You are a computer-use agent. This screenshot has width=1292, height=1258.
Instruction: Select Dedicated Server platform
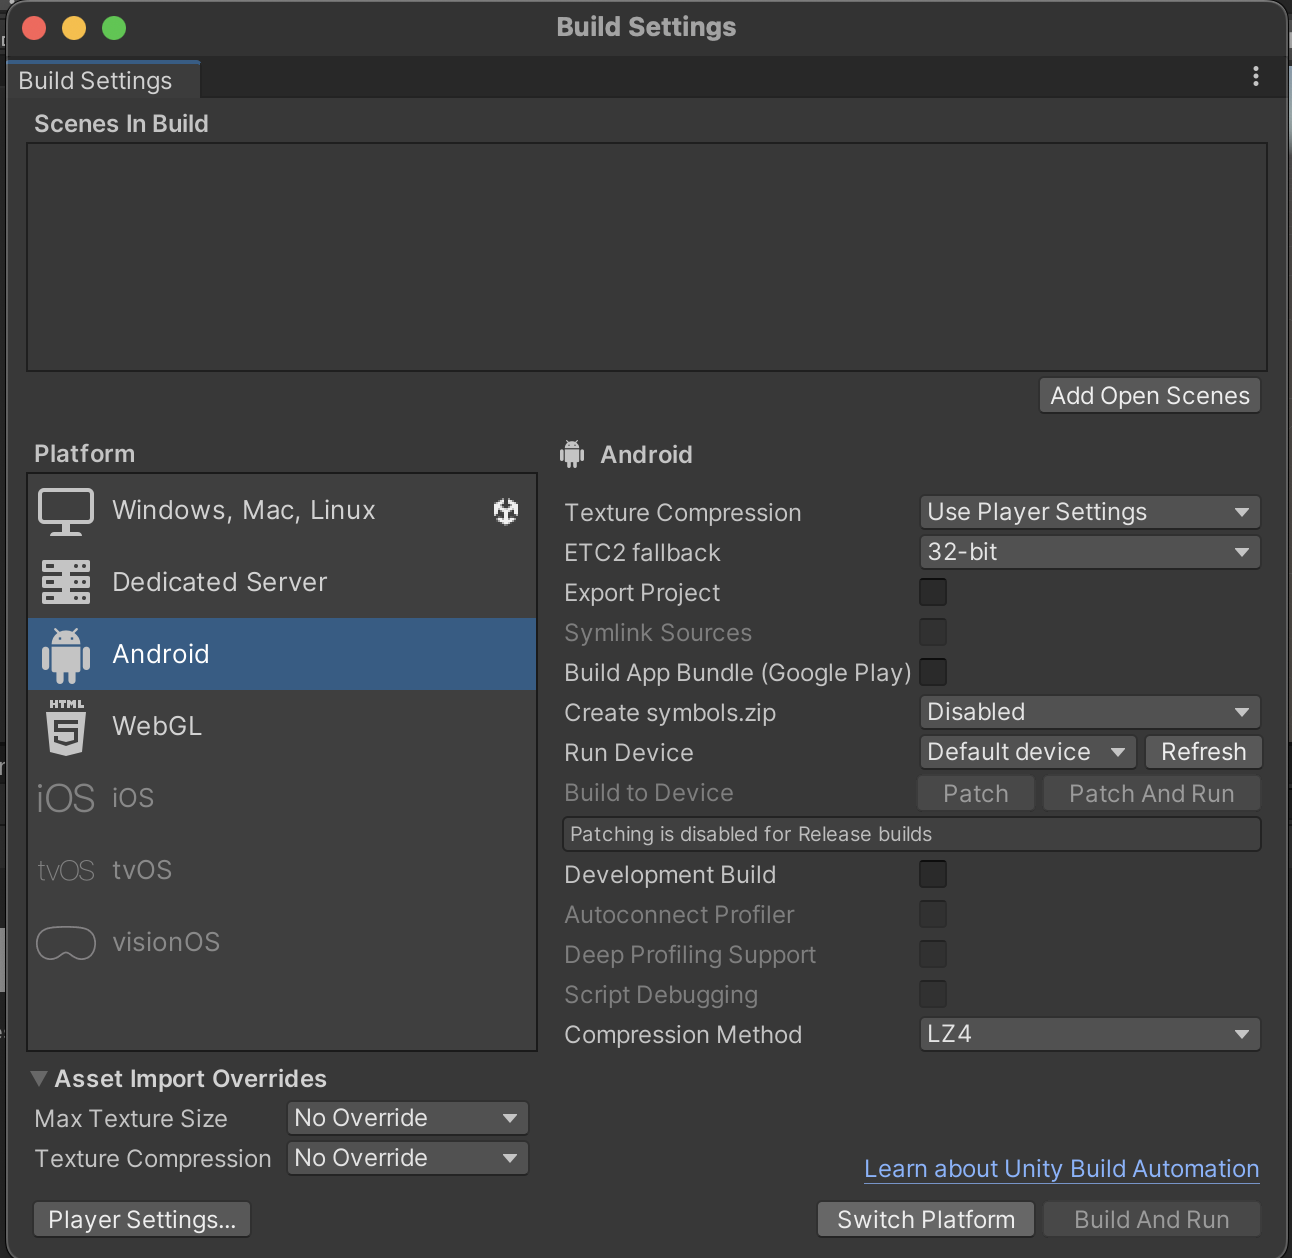pos(282,582)
